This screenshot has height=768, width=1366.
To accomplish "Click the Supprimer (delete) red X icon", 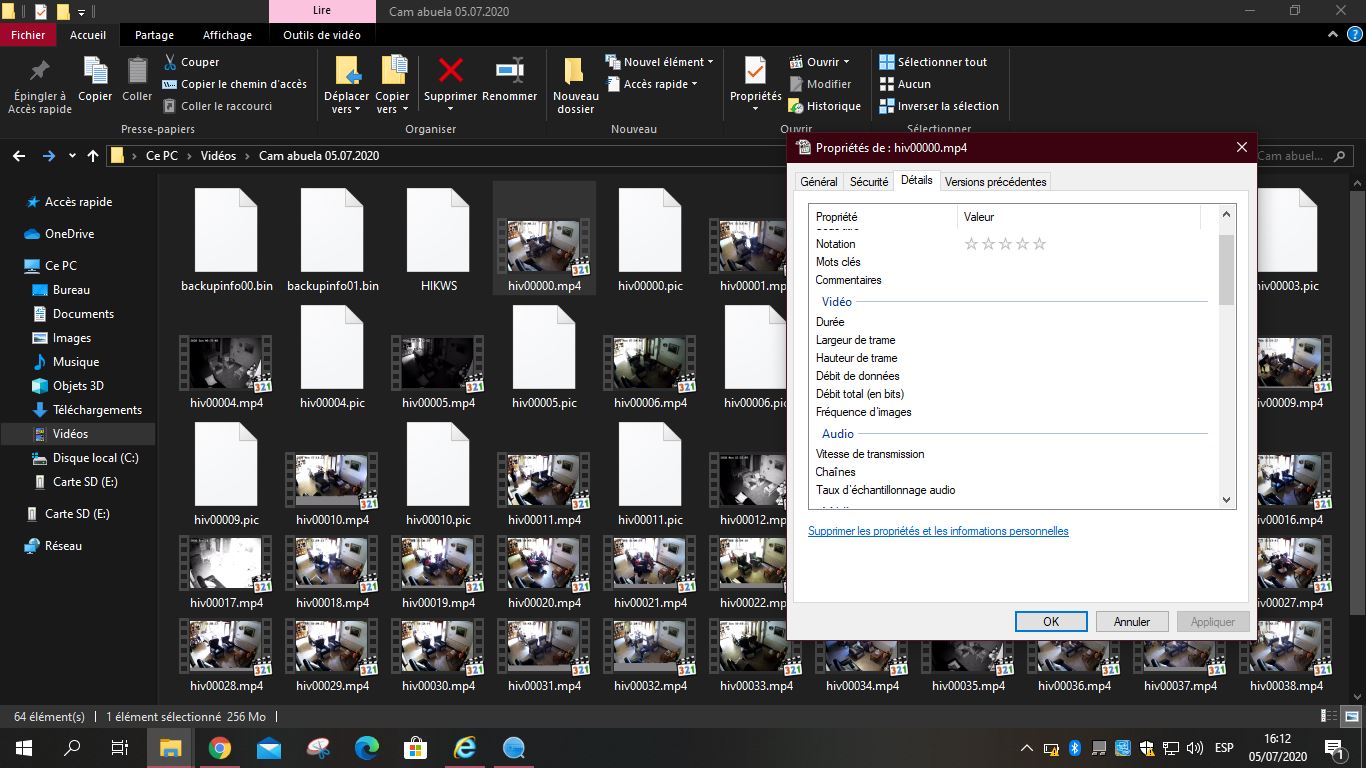I will 450,71.
